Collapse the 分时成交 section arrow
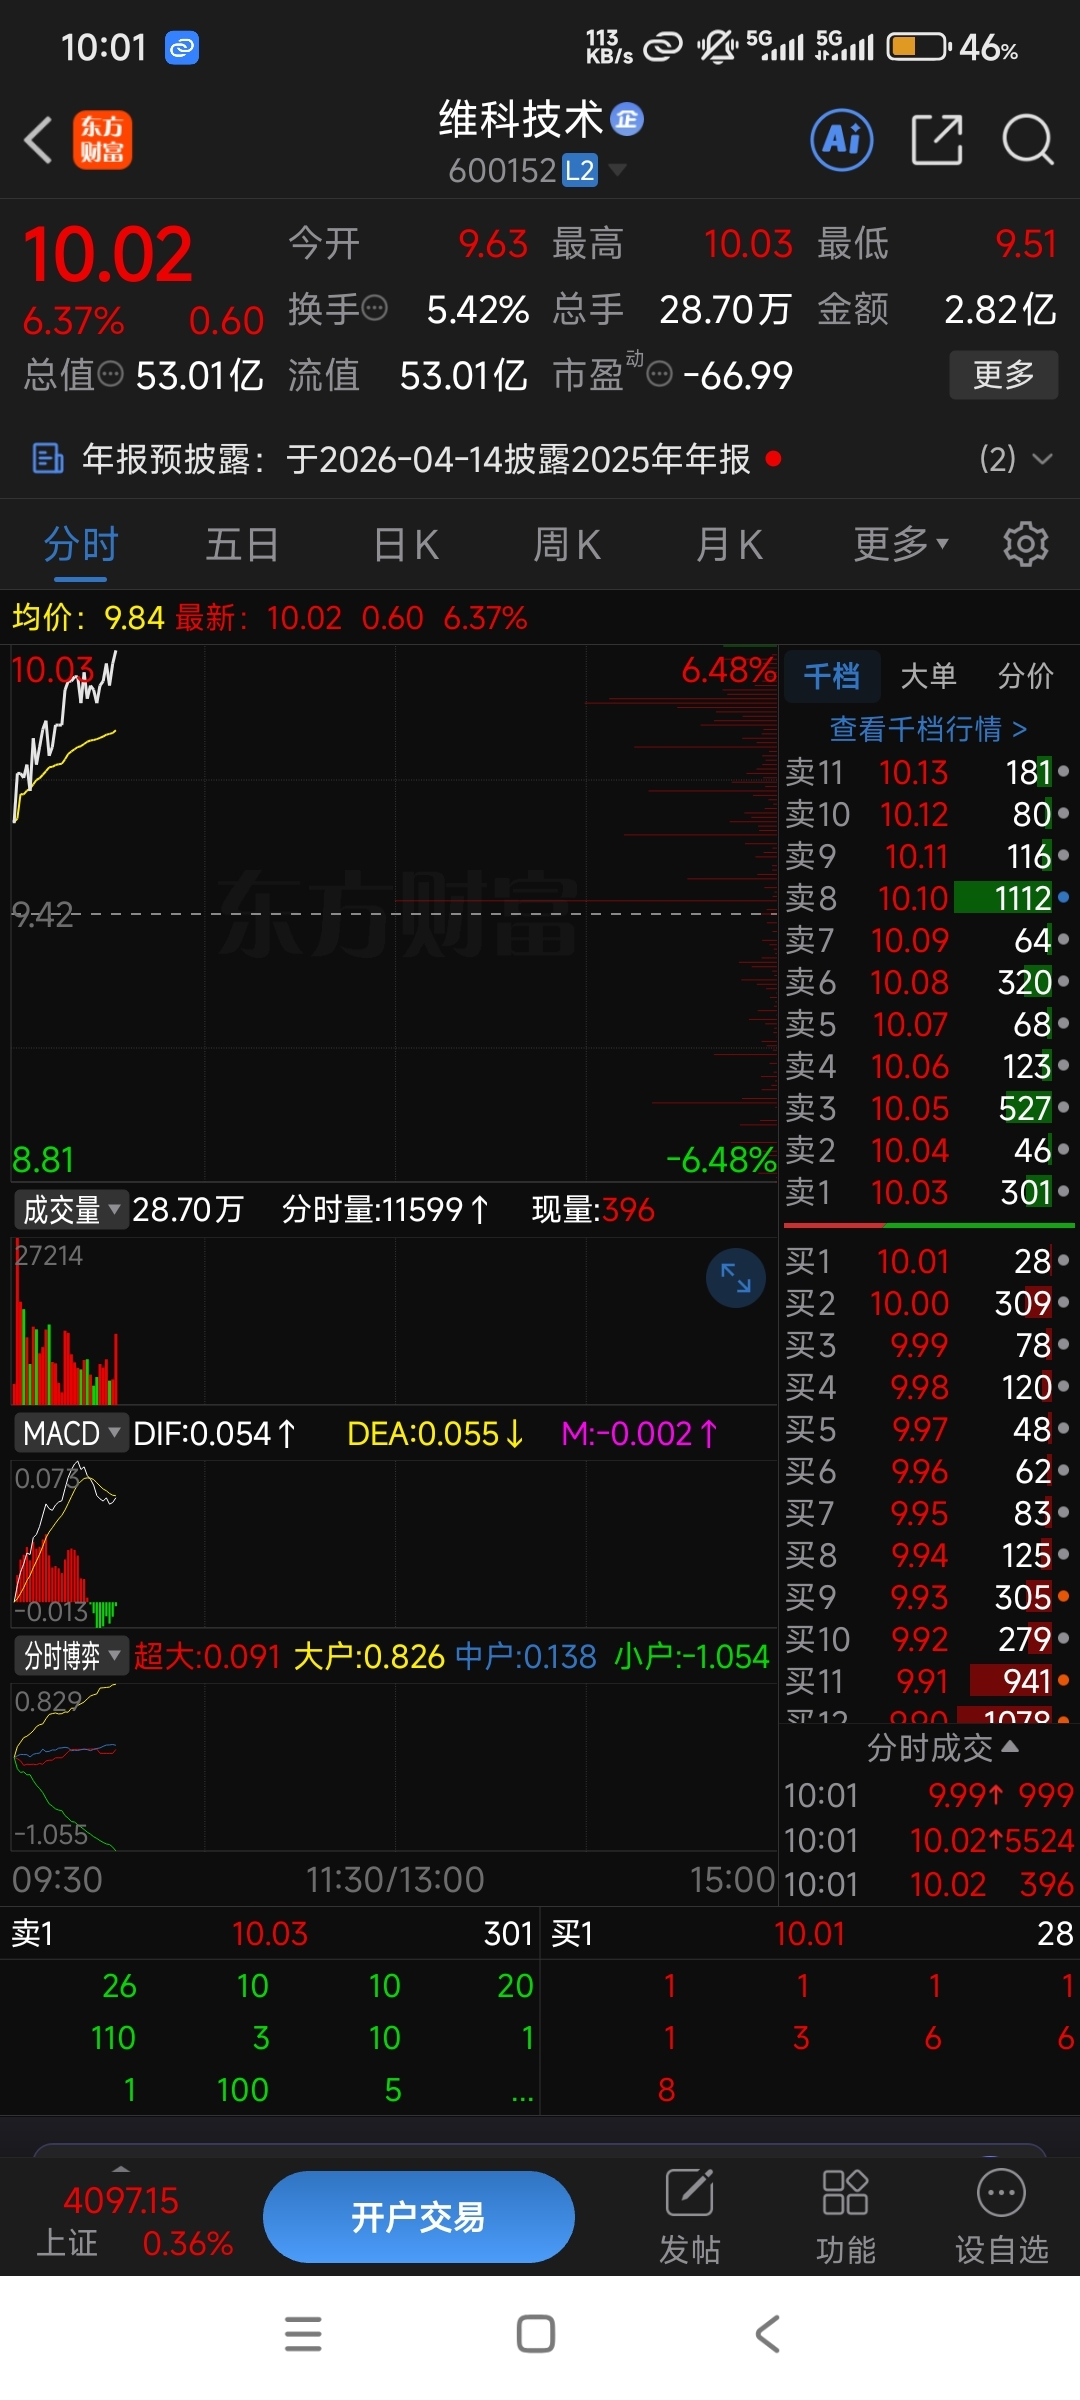This screenshot has width=1080, height=2400. point(1010,1746)
